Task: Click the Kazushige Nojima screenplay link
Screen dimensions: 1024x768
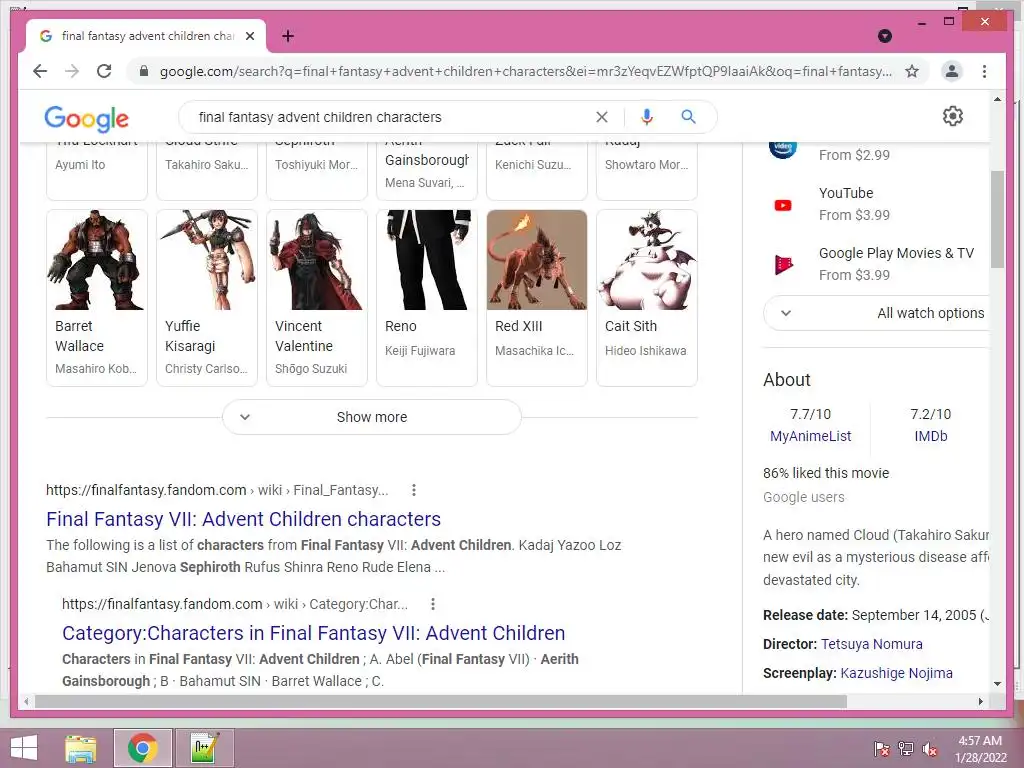Action: click(x=896, y=673)
